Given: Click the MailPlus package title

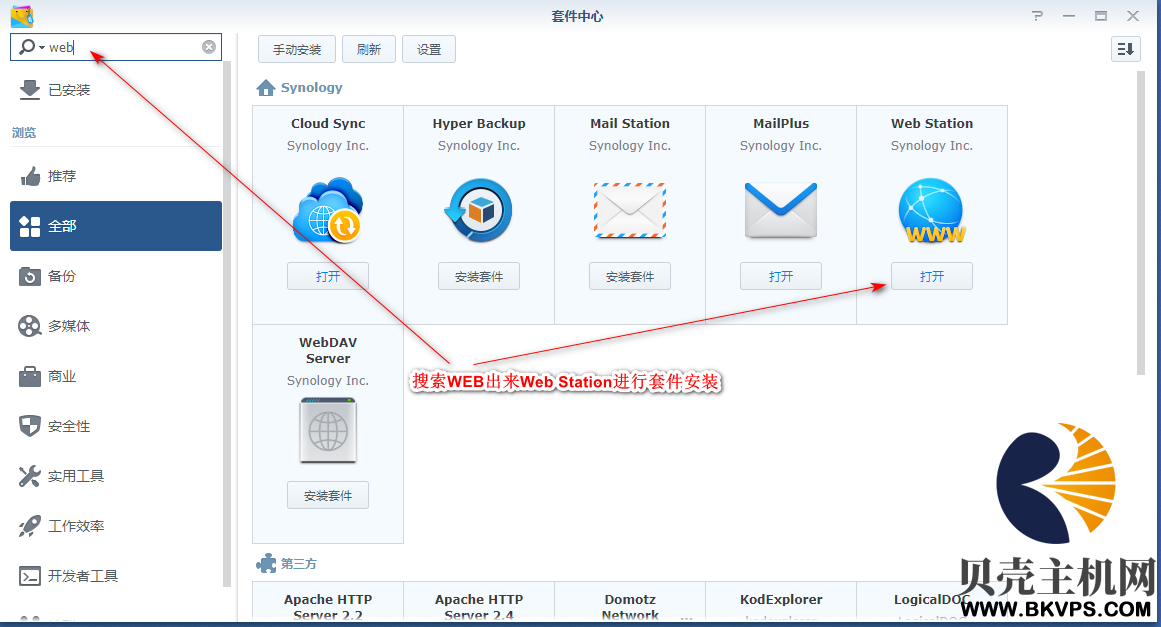Looking at the screenshot, I should pyautogui.click(x=781, y=124).
